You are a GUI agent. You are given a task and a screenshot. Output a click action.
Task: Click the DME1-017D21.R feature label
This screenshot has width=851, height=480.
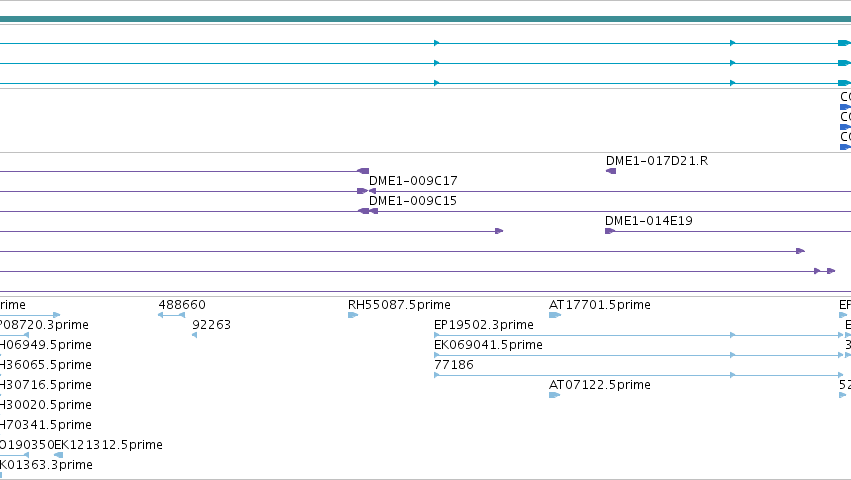[657, 161]
